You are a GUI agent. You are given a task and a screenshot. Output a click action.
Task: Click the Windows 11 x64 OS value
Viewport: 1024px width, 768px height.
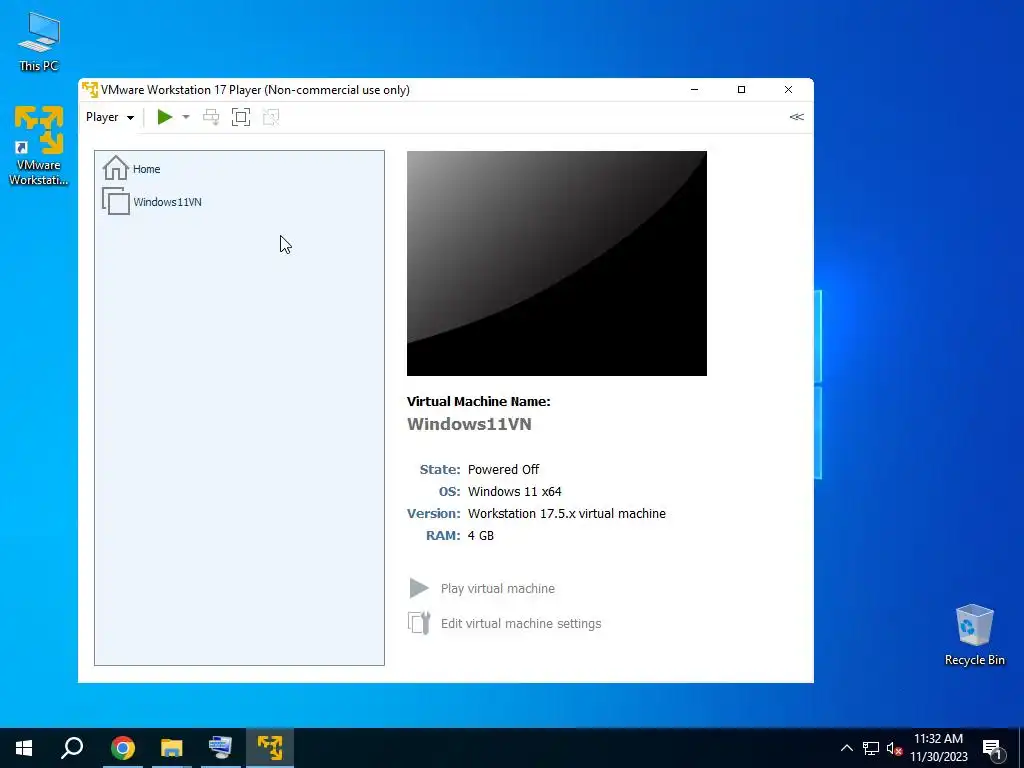tap(515, 492)
